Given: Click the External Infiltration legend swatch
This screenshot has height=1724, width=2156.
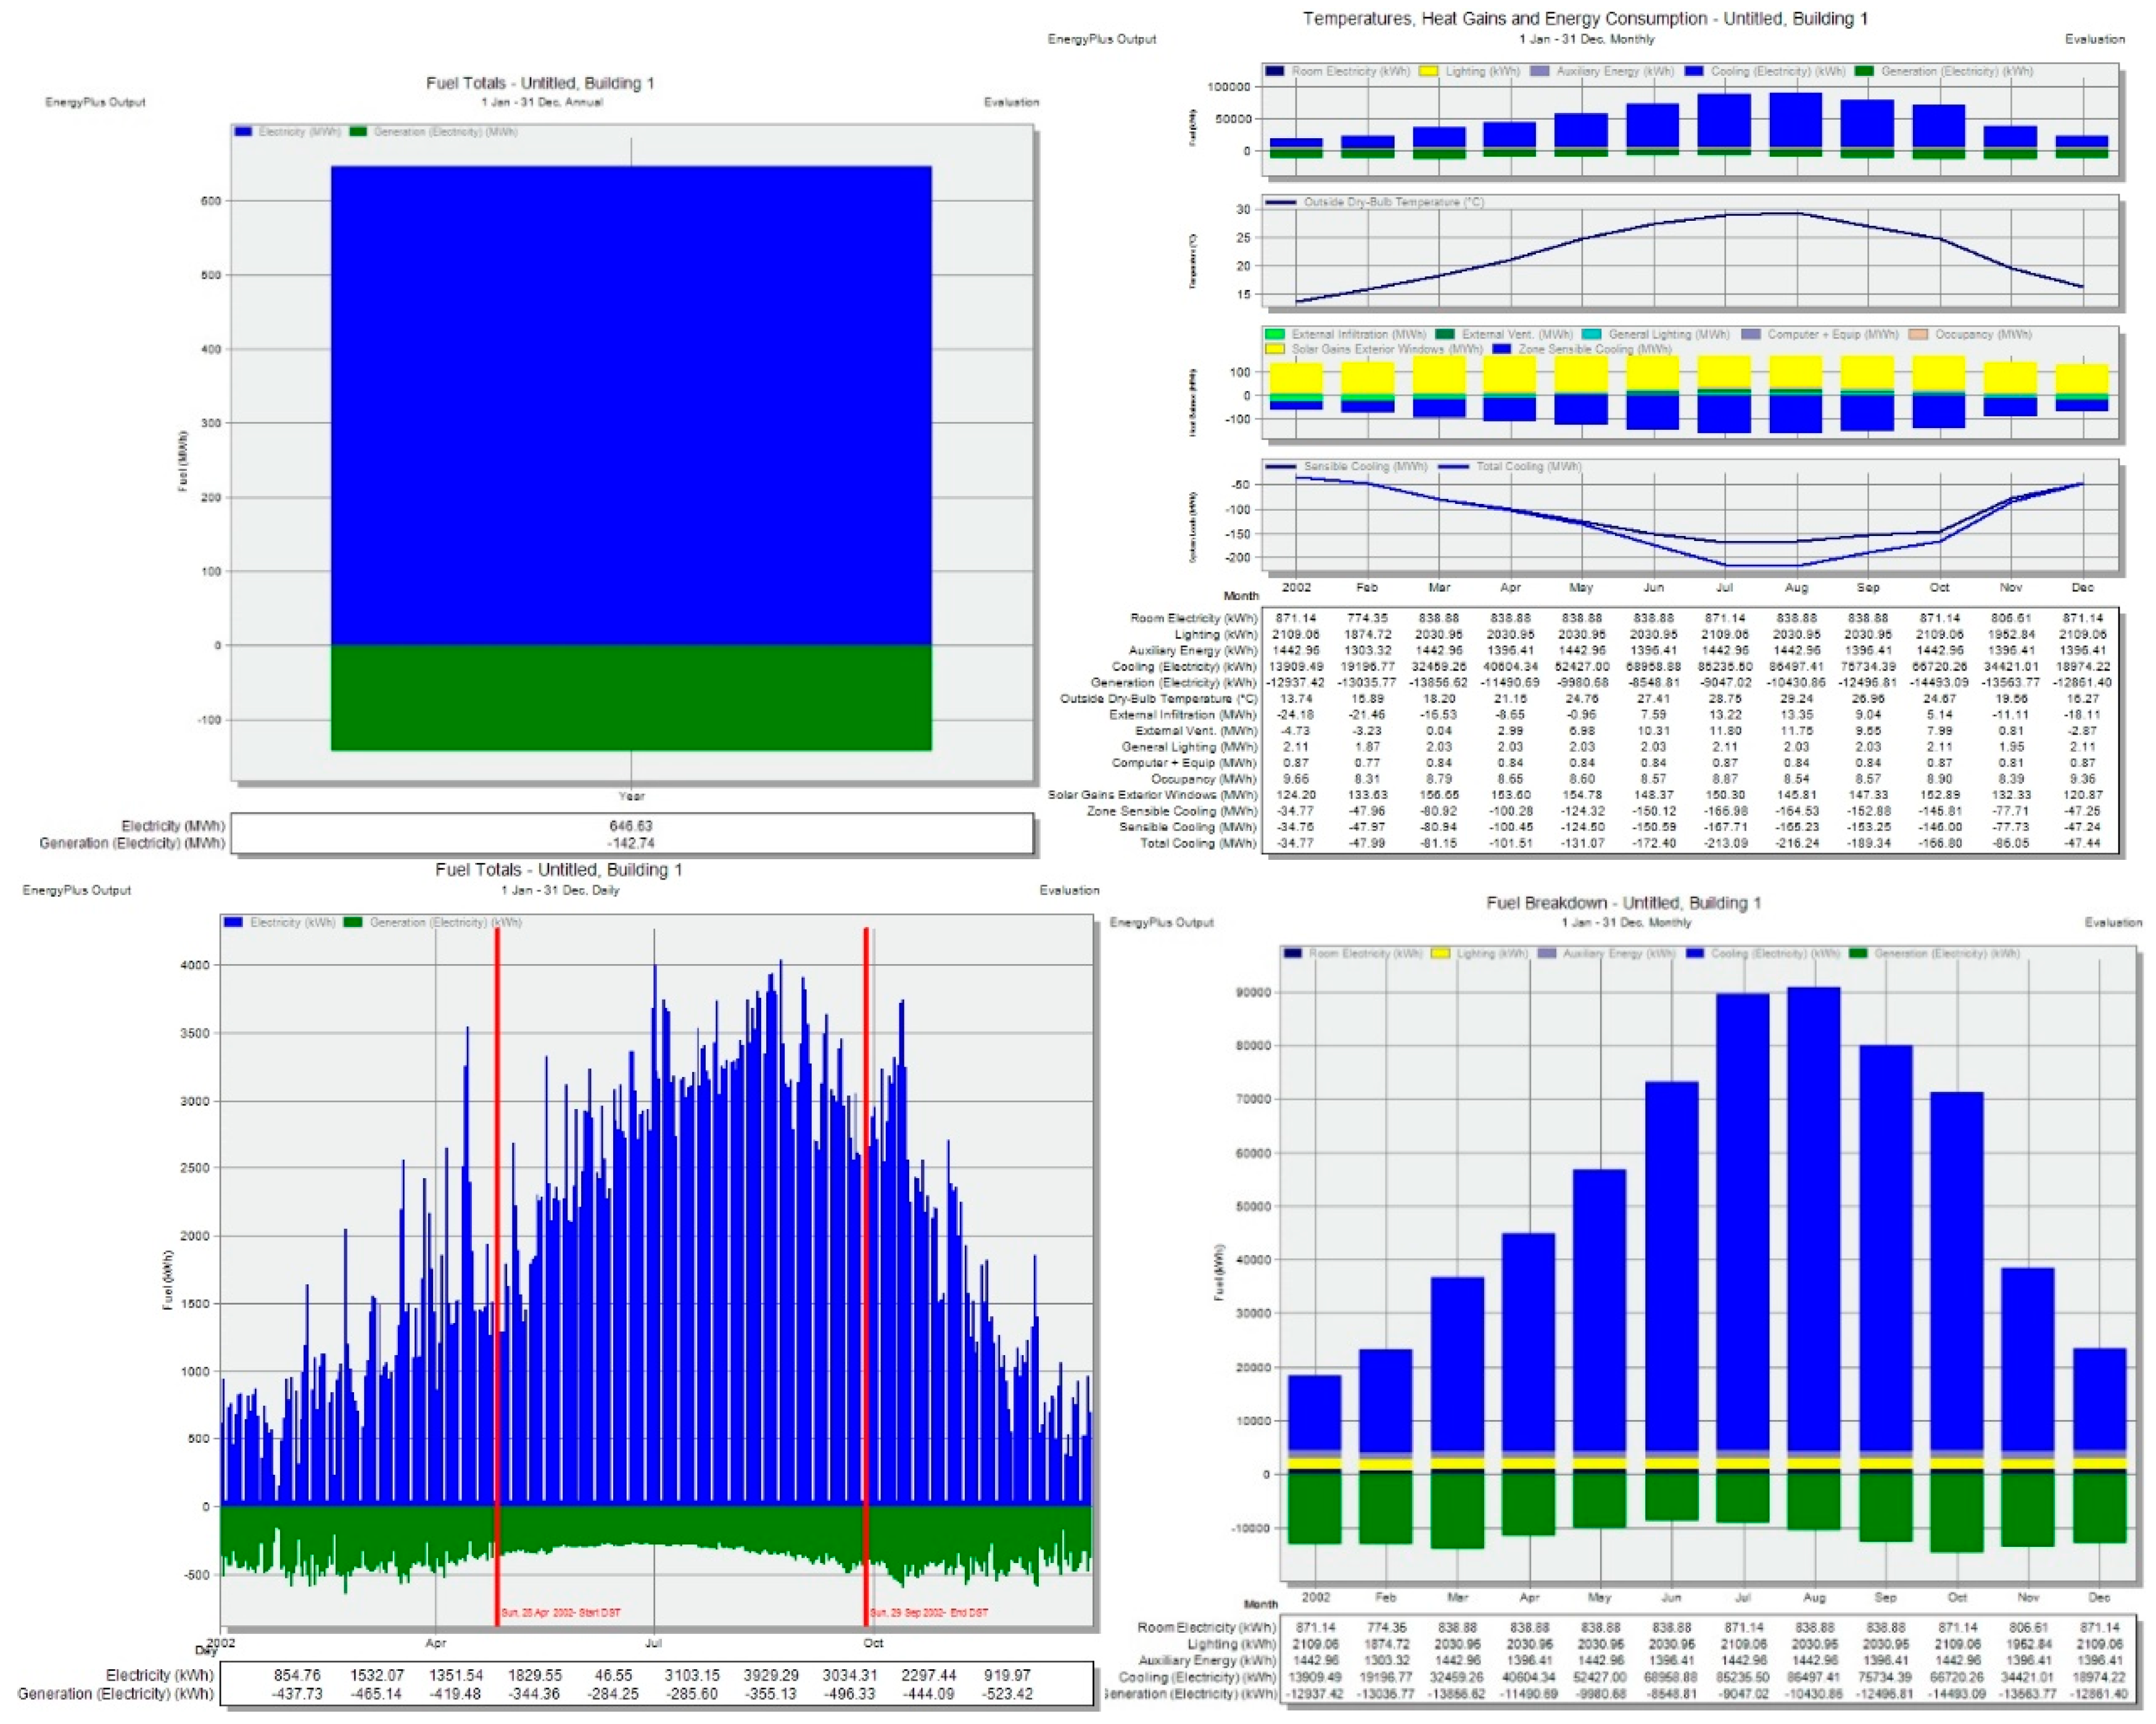Looking at the screenshot, I should pyautogui.click(x=1274, y=334).
